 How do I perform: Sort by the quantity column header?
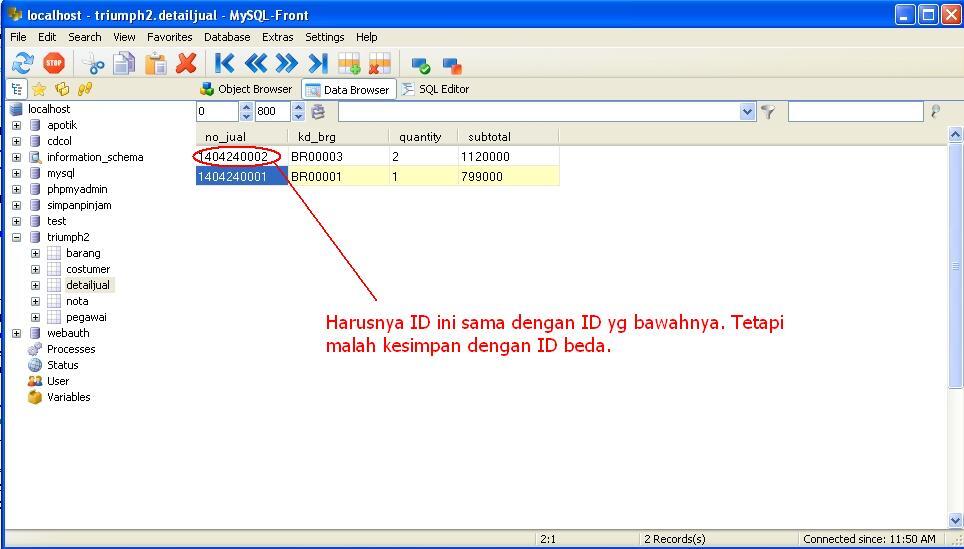[423, 136]
